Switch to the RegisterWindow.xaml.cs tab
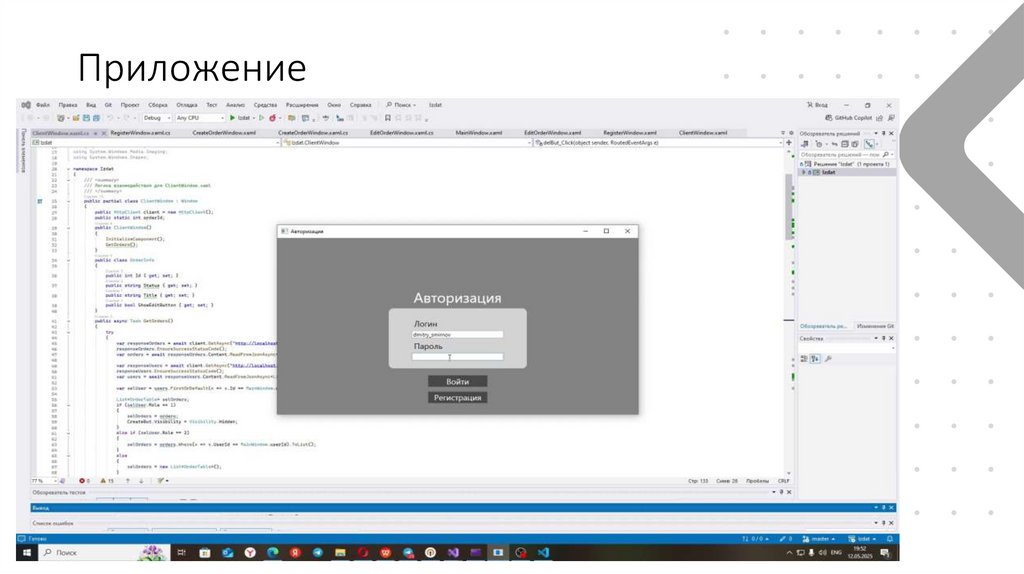Viewport: 1024px width, 574px height. [140, 133]
